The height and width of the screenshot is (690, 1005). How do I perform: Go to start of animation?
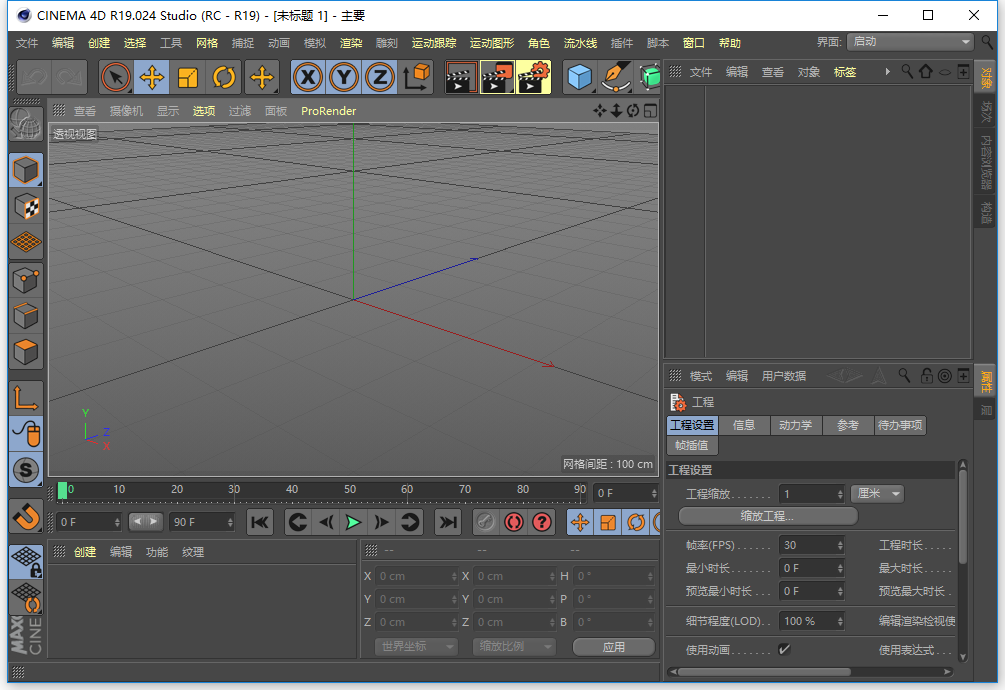pos(260,522)
